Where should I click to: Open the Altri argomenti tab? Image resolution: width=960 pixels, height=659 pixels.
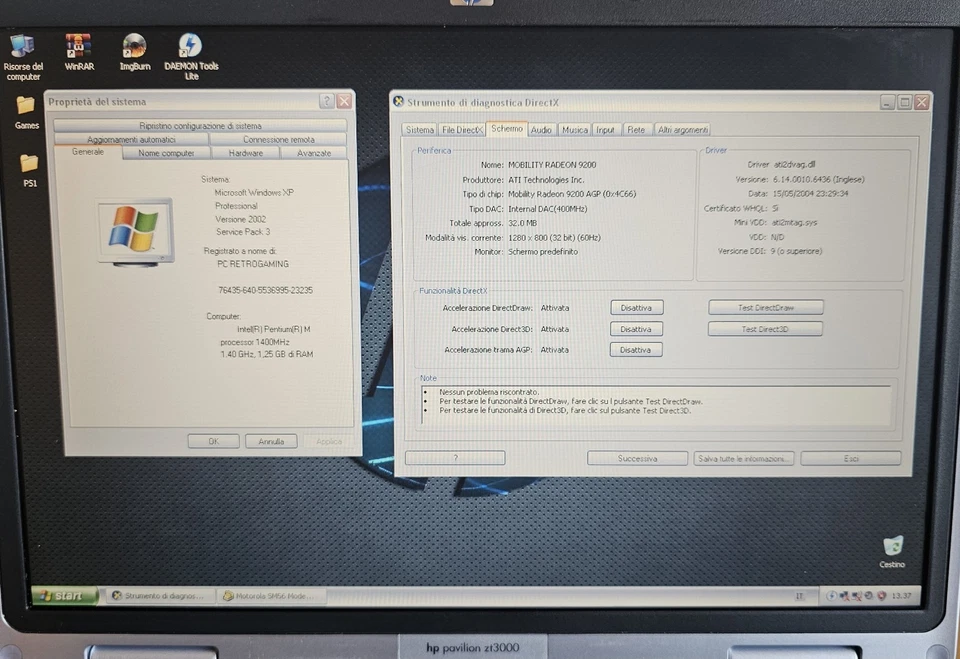click(x=683, y=130)
